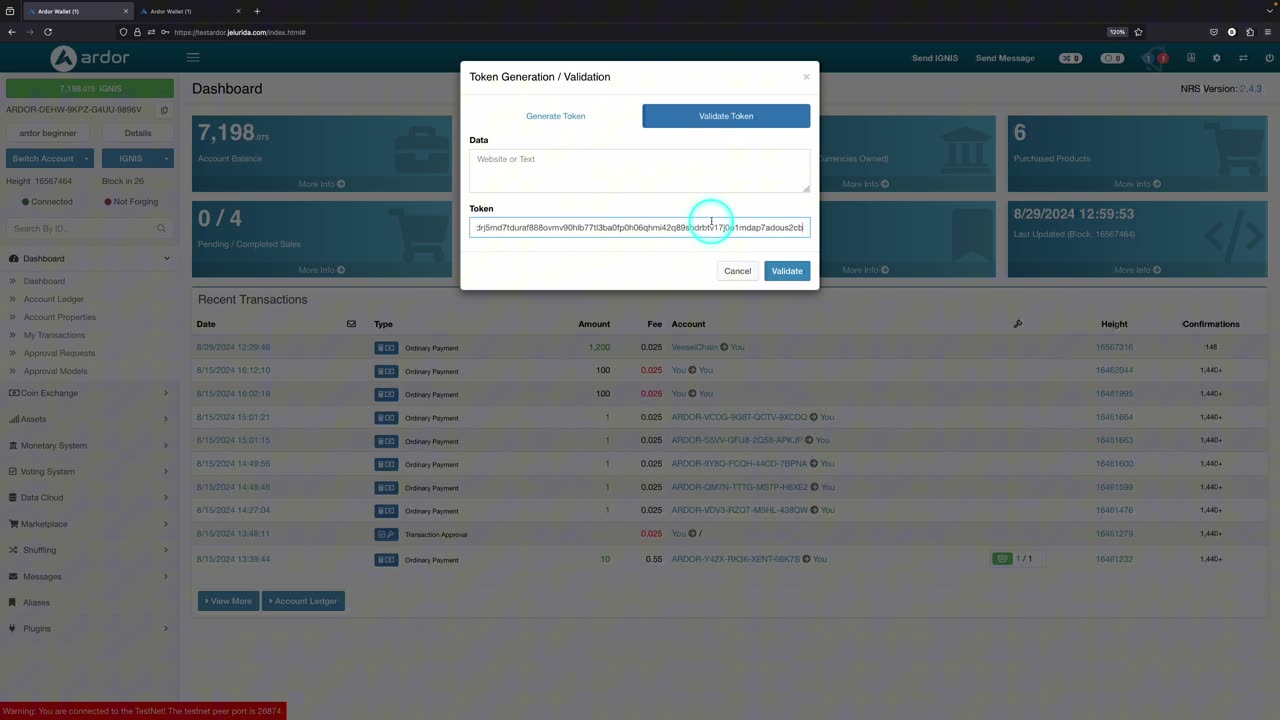
Task: Click the Ardor logo in the header
Action: click(x=90, y=58)
